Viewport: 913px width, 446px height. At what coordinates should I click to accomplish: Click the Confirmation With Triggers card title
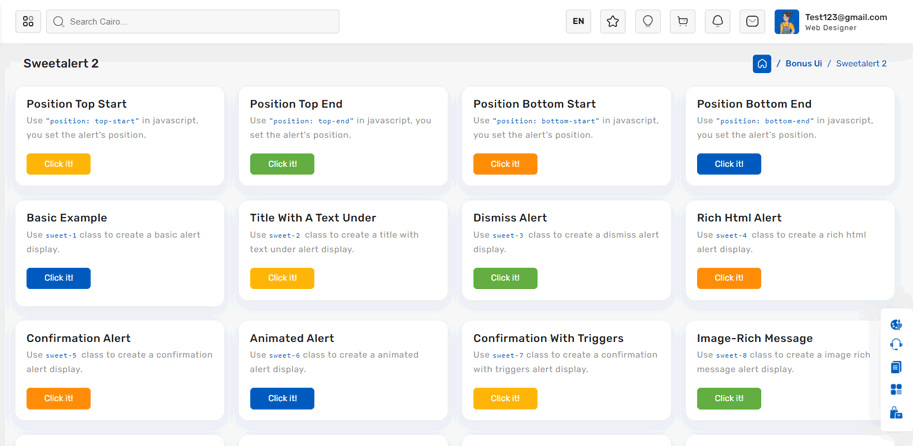tap(548, 338)
